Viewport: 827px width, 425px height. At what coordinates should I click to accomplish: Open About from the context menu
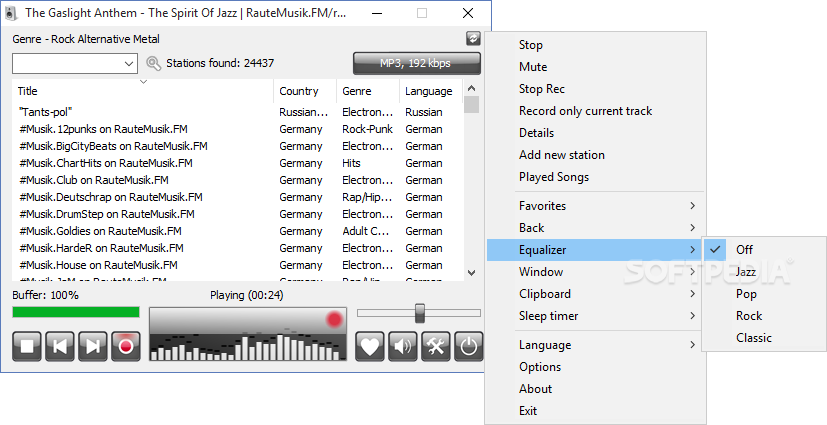pos(595,389)
